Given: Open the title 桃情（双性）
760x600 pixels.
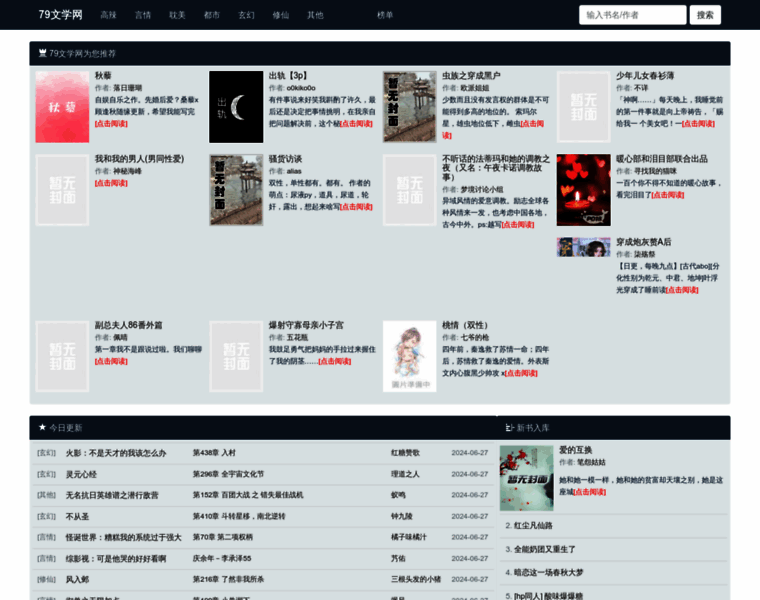Looking at the screenshot, I should pyautogui.click(x=465, y=325).
